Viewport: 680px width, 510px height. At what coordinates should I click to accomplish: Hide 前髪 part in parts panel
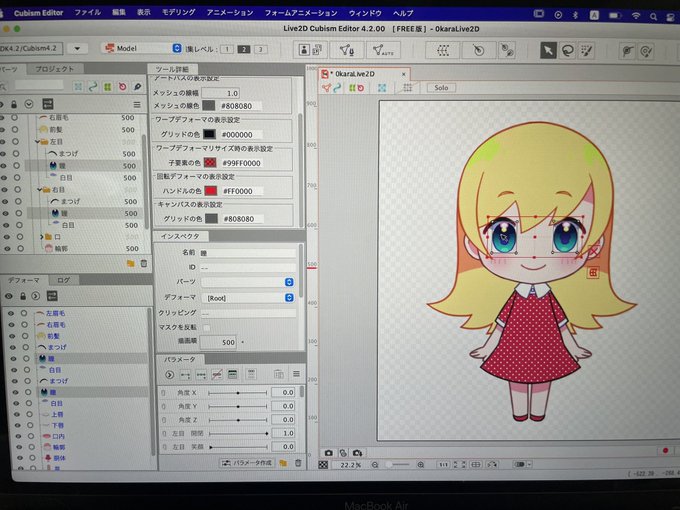click(3, 129)
